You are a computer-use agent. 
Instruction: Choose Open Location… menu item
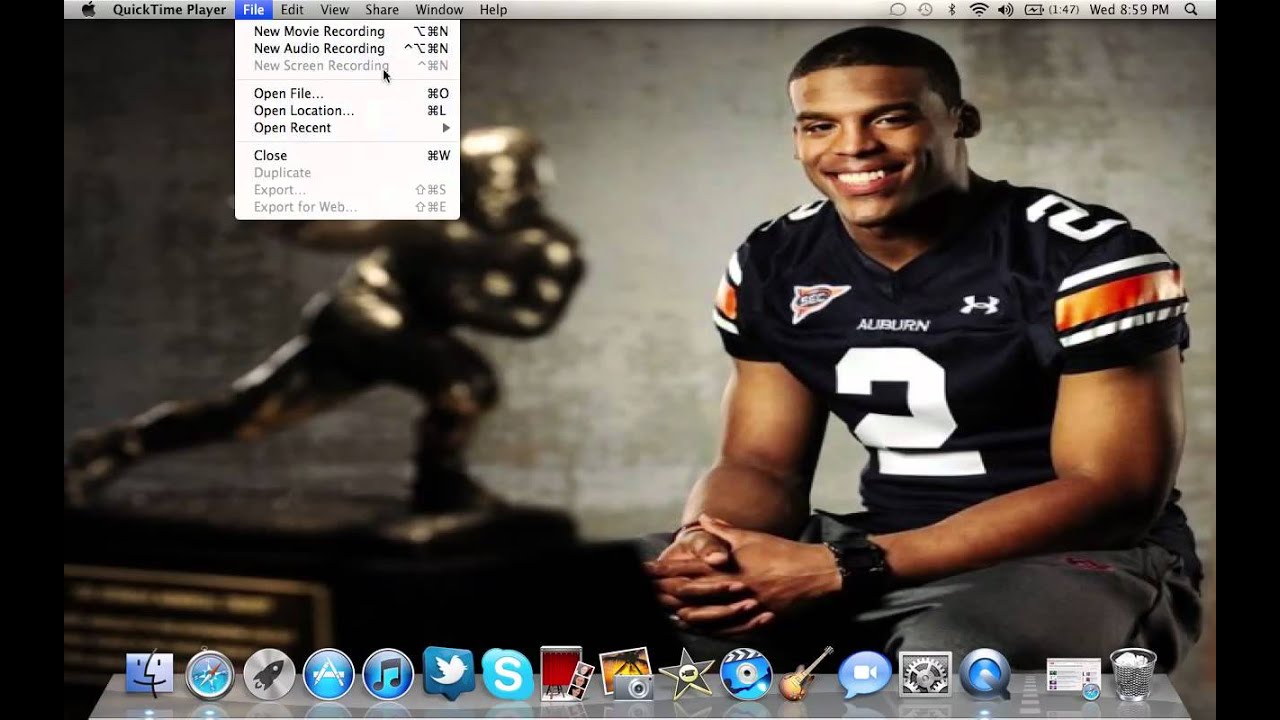347,110
